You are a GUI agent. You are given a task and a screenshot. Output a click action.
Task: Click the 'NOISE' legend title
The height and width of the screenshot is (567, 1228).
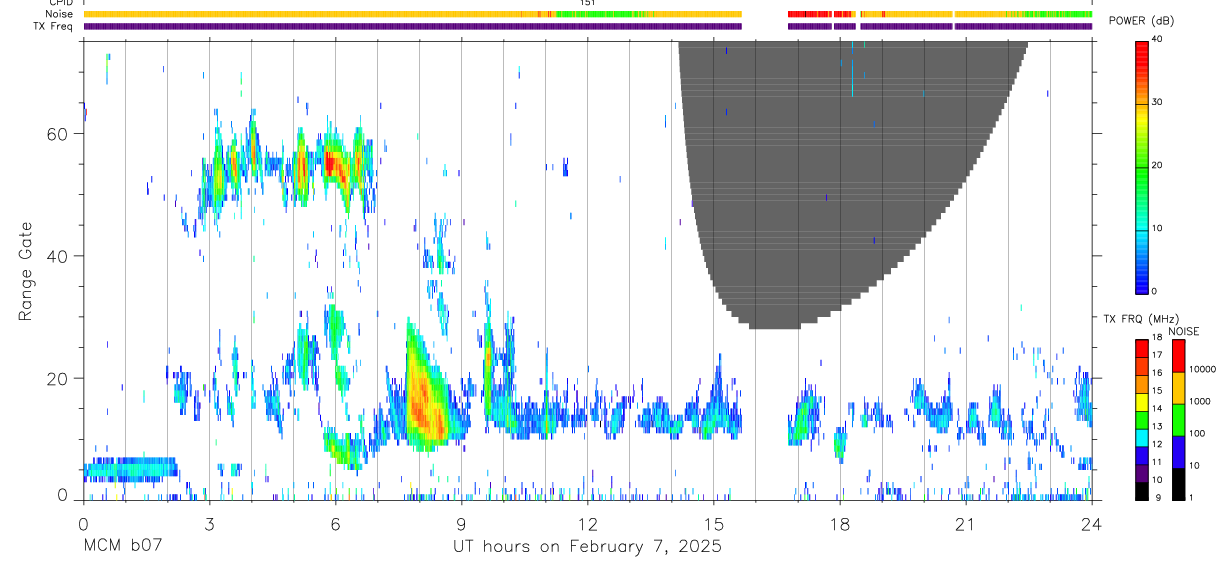pos(1183,331)
